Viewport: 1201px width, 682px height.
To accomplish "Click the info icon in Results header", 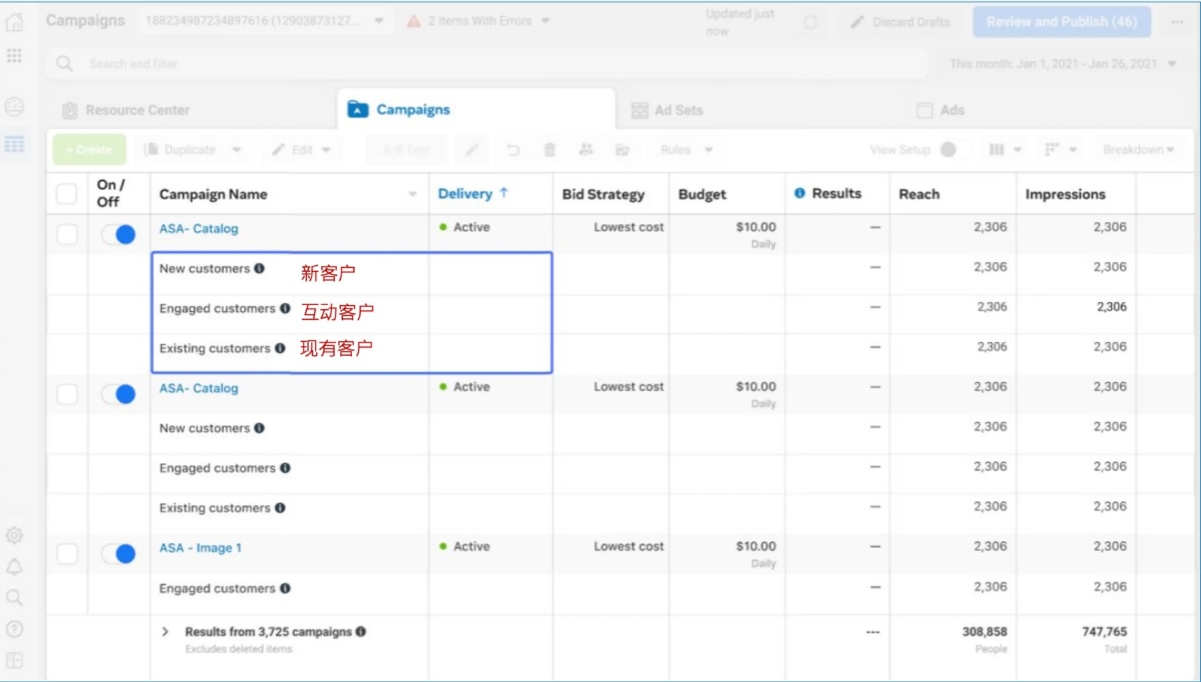I will coord(800,194).
